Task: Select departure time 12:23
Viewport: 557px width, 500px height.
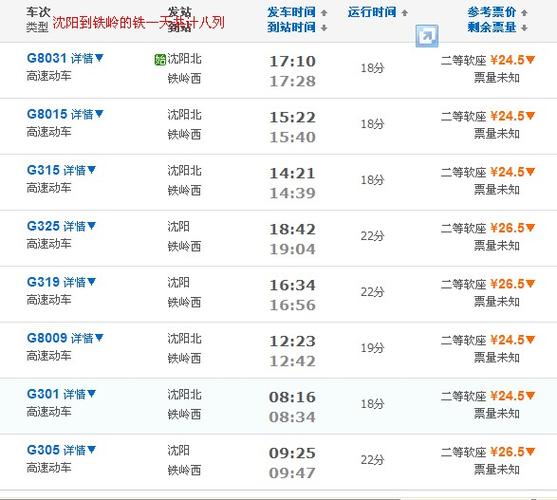Action: click(292, 342)
